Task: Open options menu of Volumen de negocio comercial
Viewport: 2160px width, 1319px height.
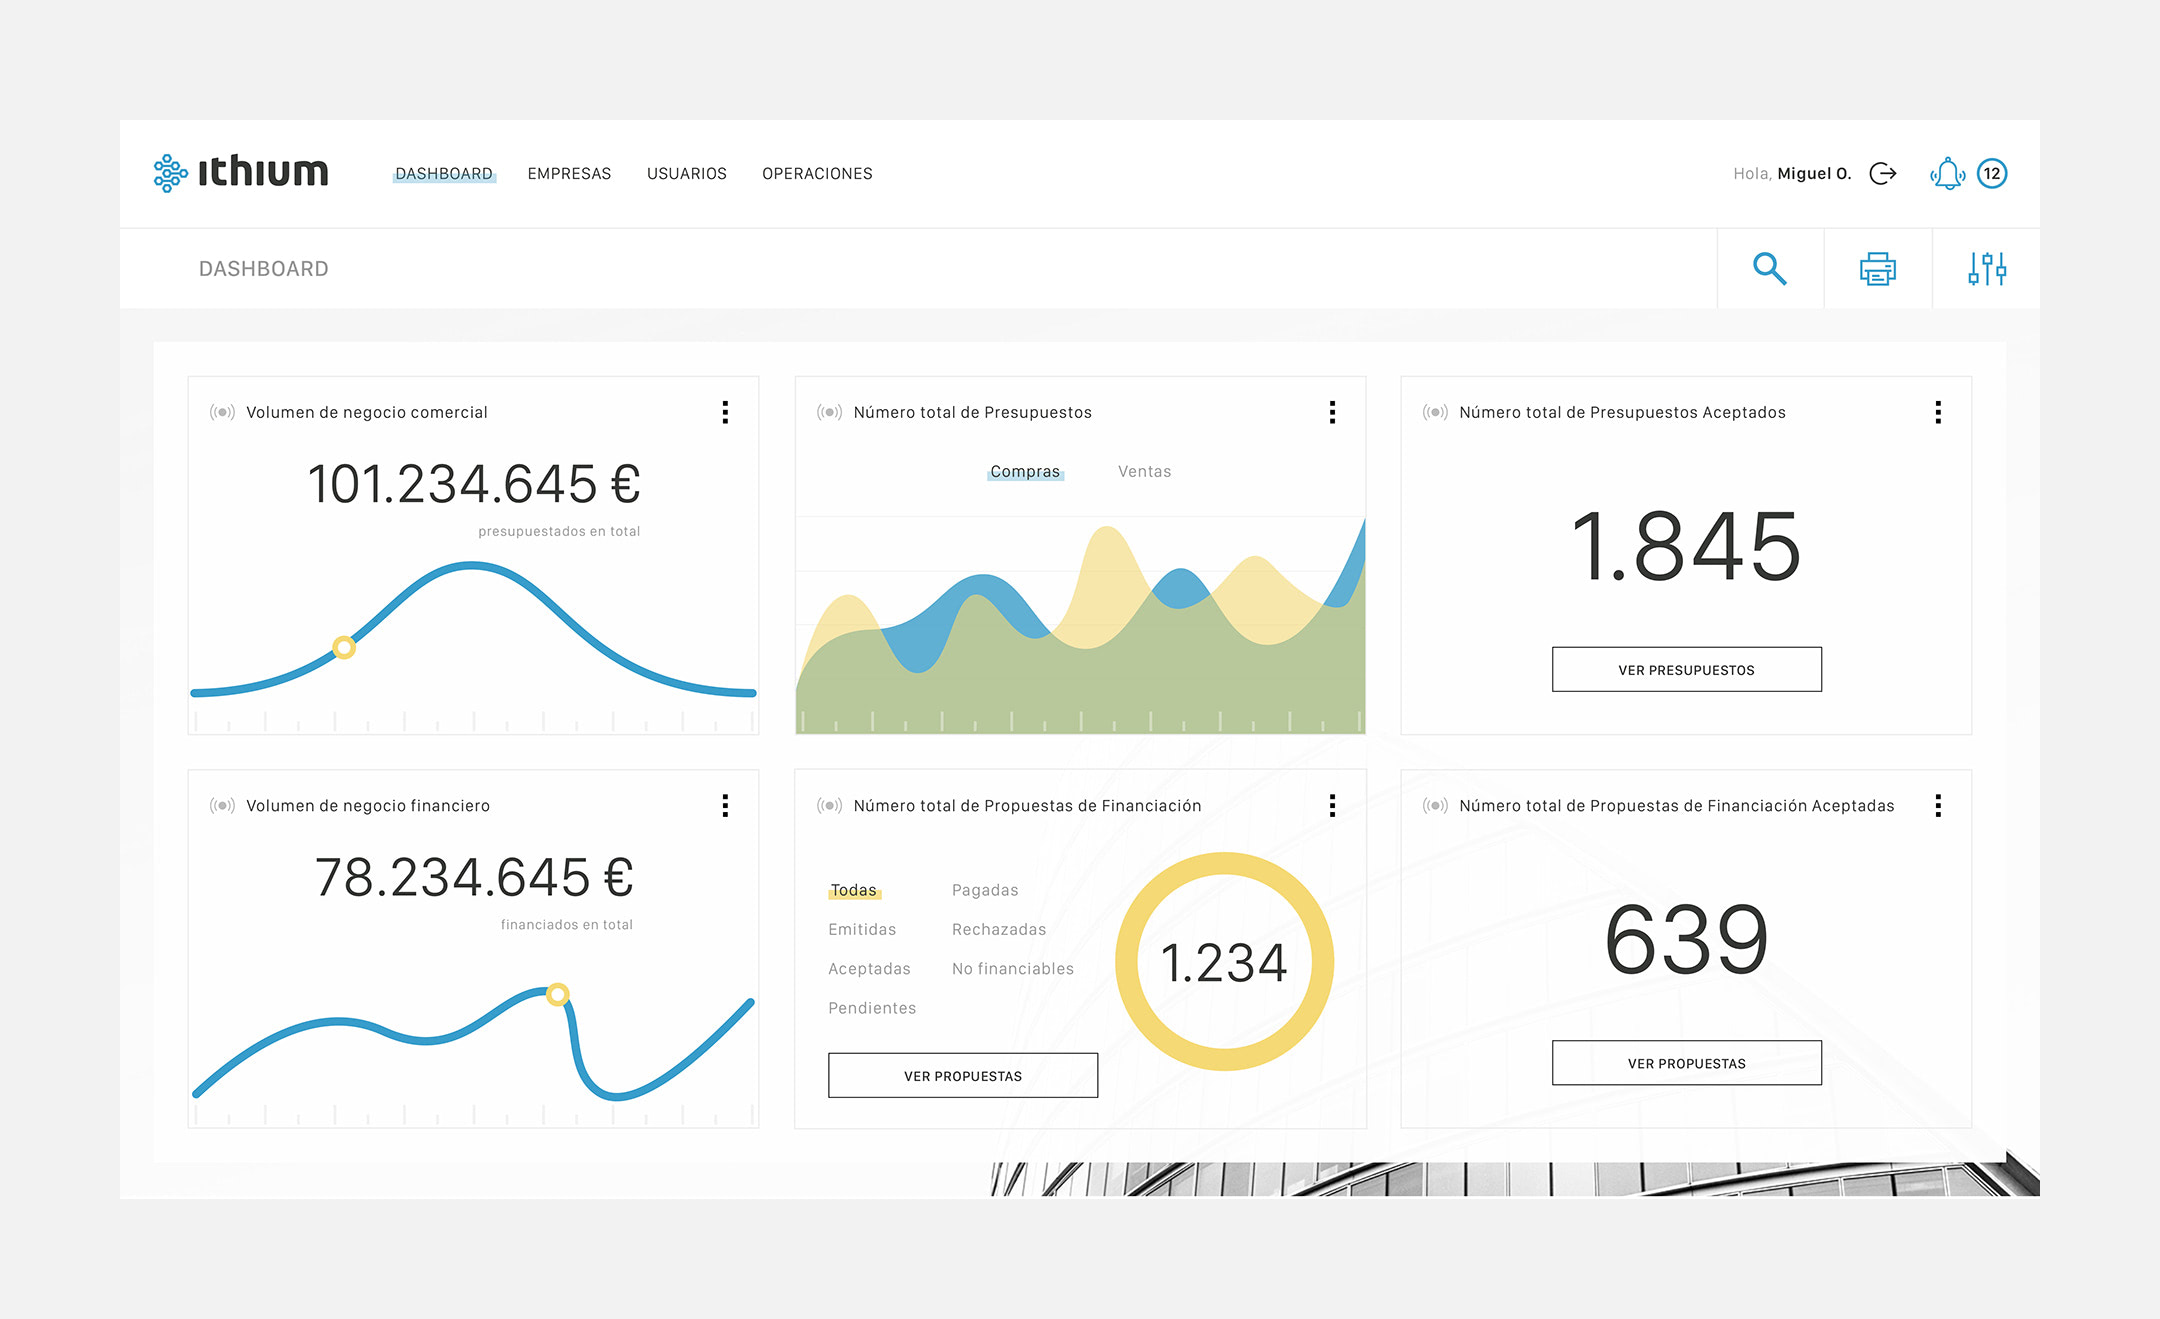Action: pos(725,412)
